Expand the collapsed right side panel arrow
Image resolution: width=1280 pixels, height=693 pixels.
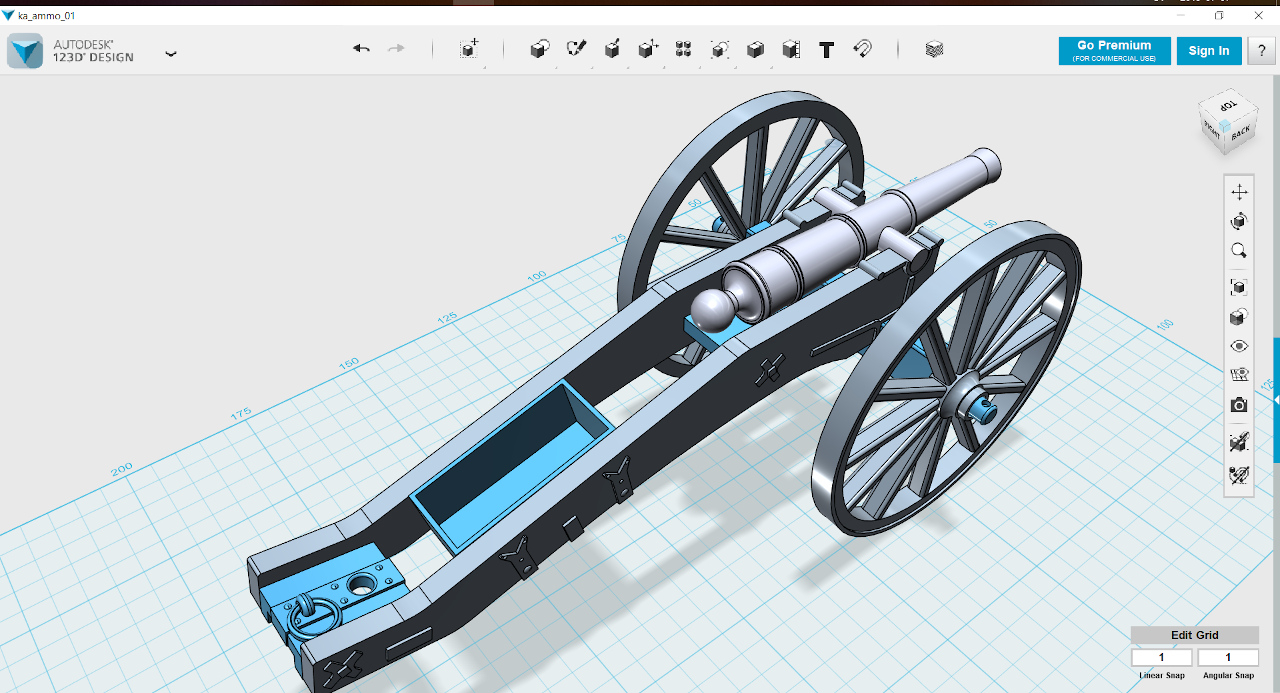pyautogui.click(x=1276, y=399)
